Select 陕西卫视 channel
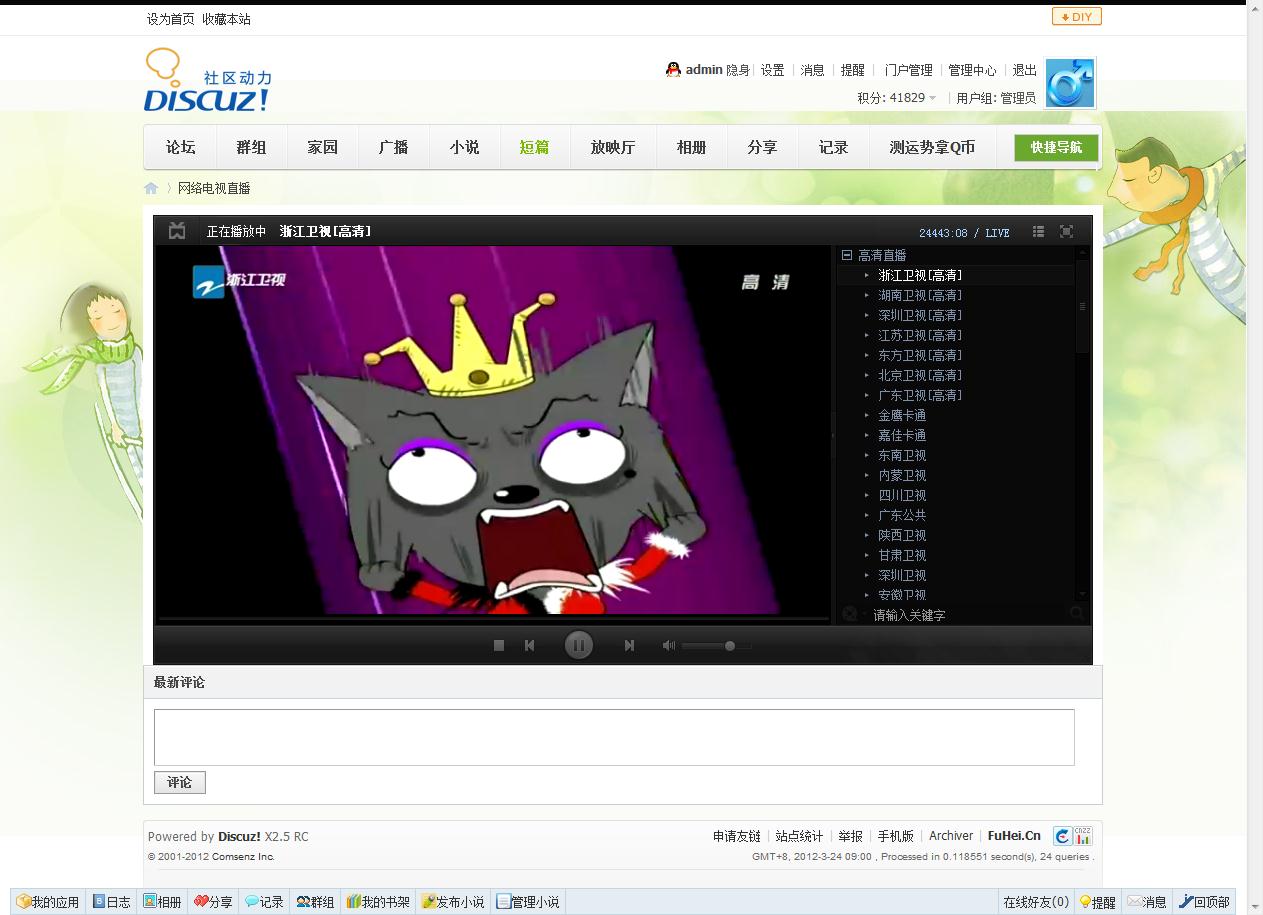The image size is (1263, 915). (902, 535)
